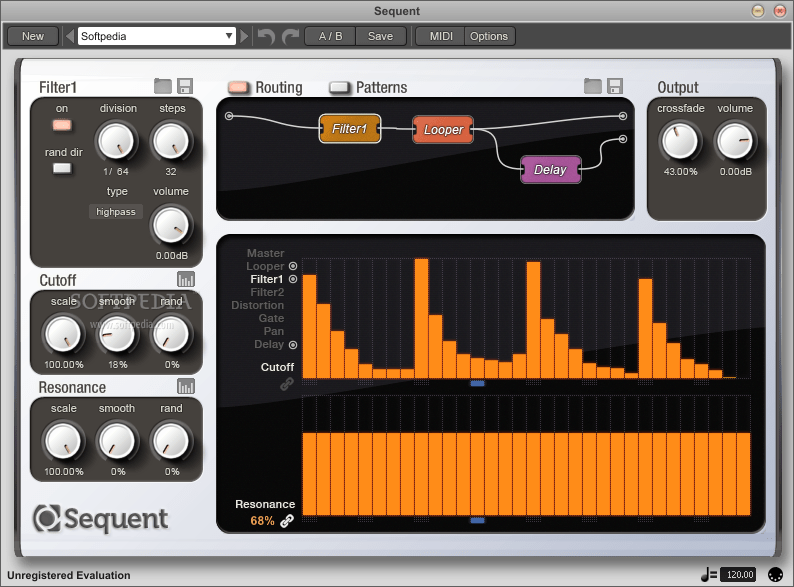Image resolution: width=794 pixels, height=587 pixels.
Task: Click the Save button
Action: (x=380, y=36)
